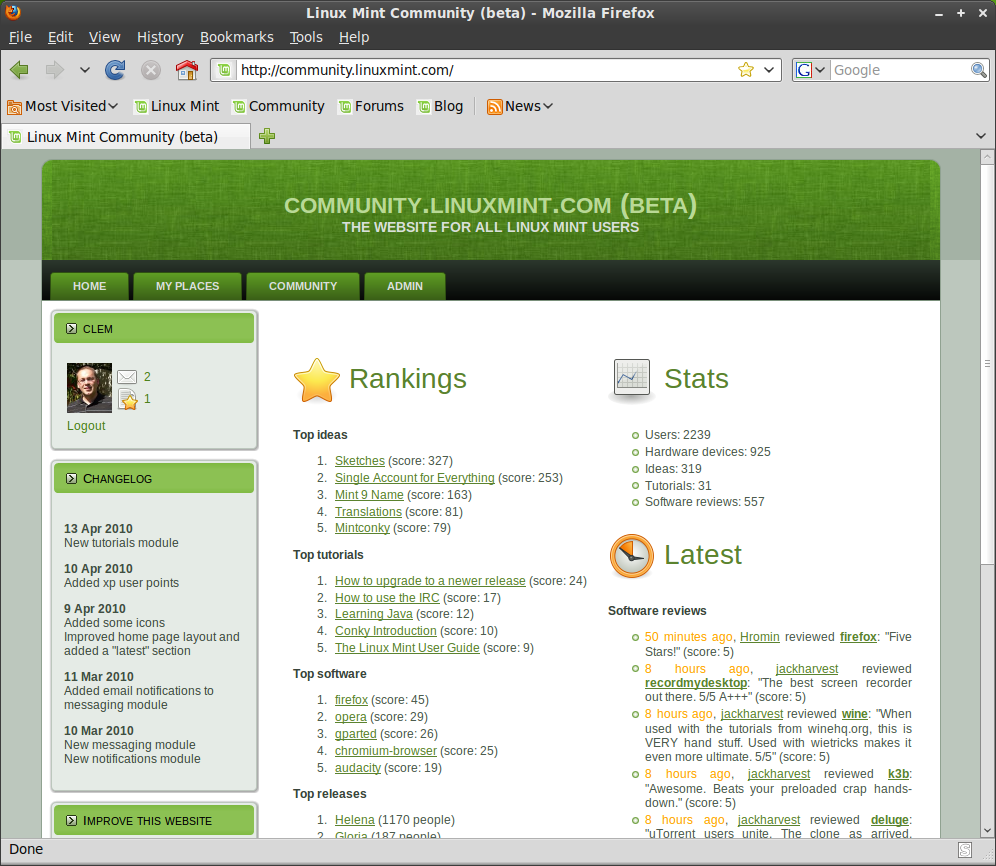Open the COMMUNITY site tab
Viewport: 996px width, 866px height.
pyautogui.click(x=303, y=286)
